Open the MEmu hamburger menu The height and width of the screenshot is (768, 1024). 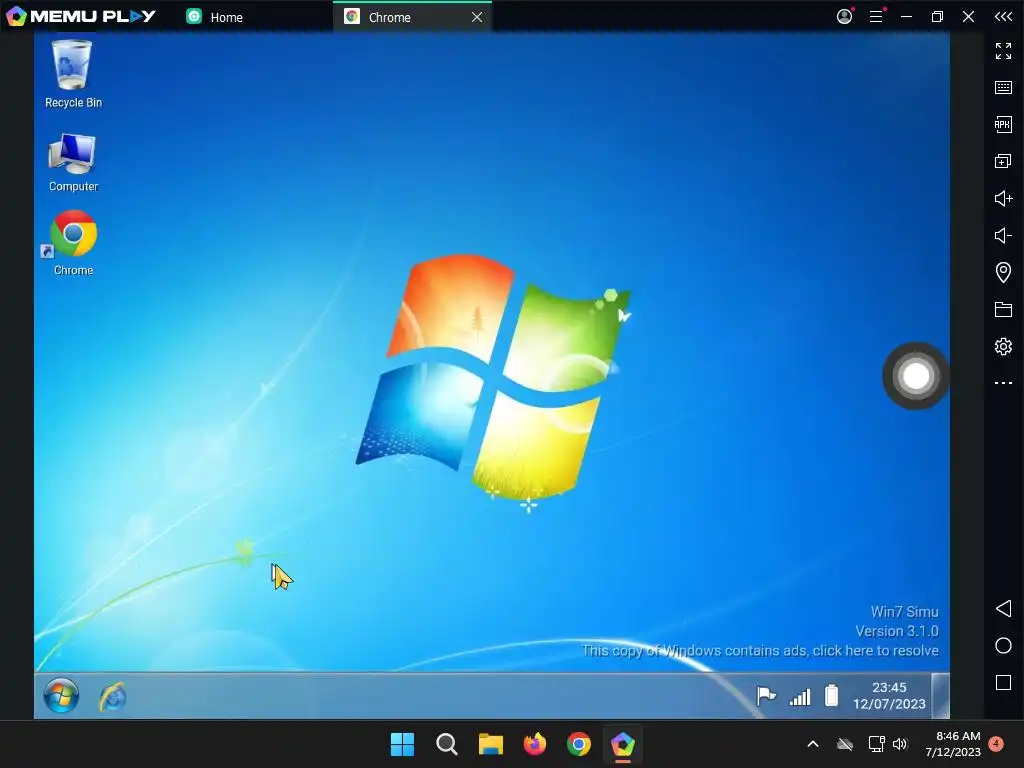point(876,16)
